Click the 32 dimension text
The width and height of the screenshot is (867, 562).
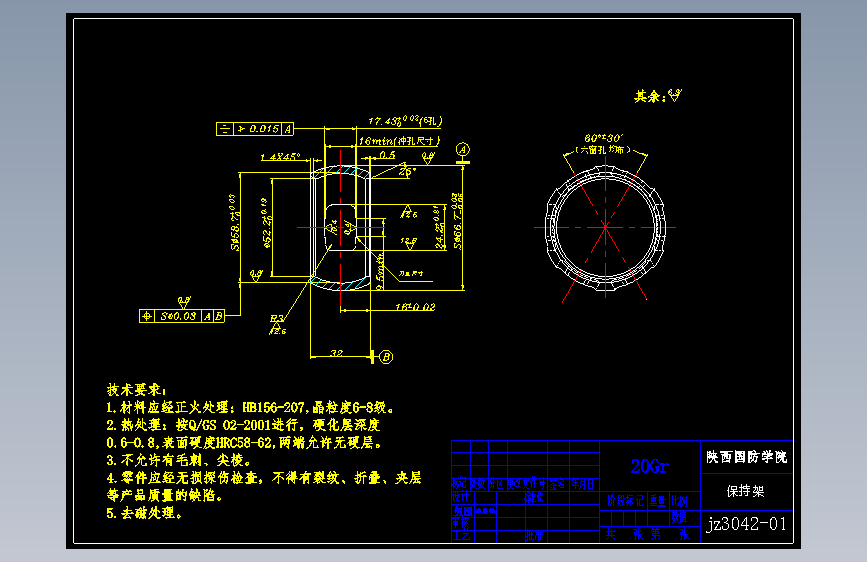[336, 353]
